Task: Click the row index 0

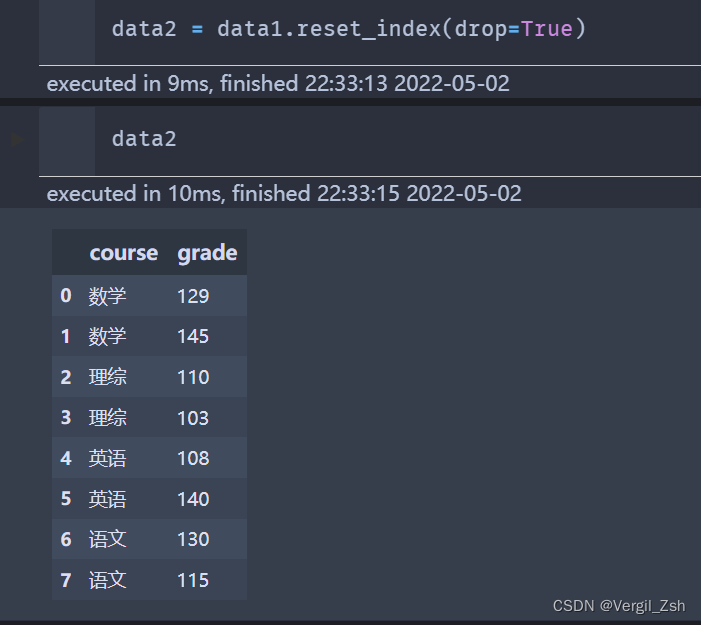Action: [x=66, y=296]
